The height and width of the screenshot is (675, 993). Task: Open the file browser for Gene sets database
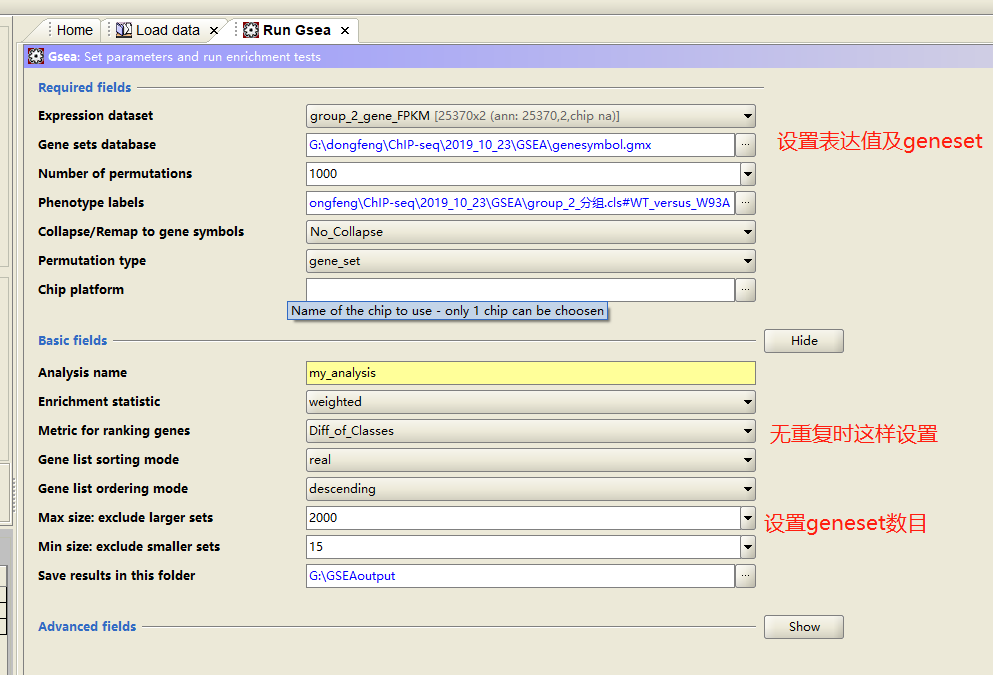pyautogui.click(x=745, y=145)
